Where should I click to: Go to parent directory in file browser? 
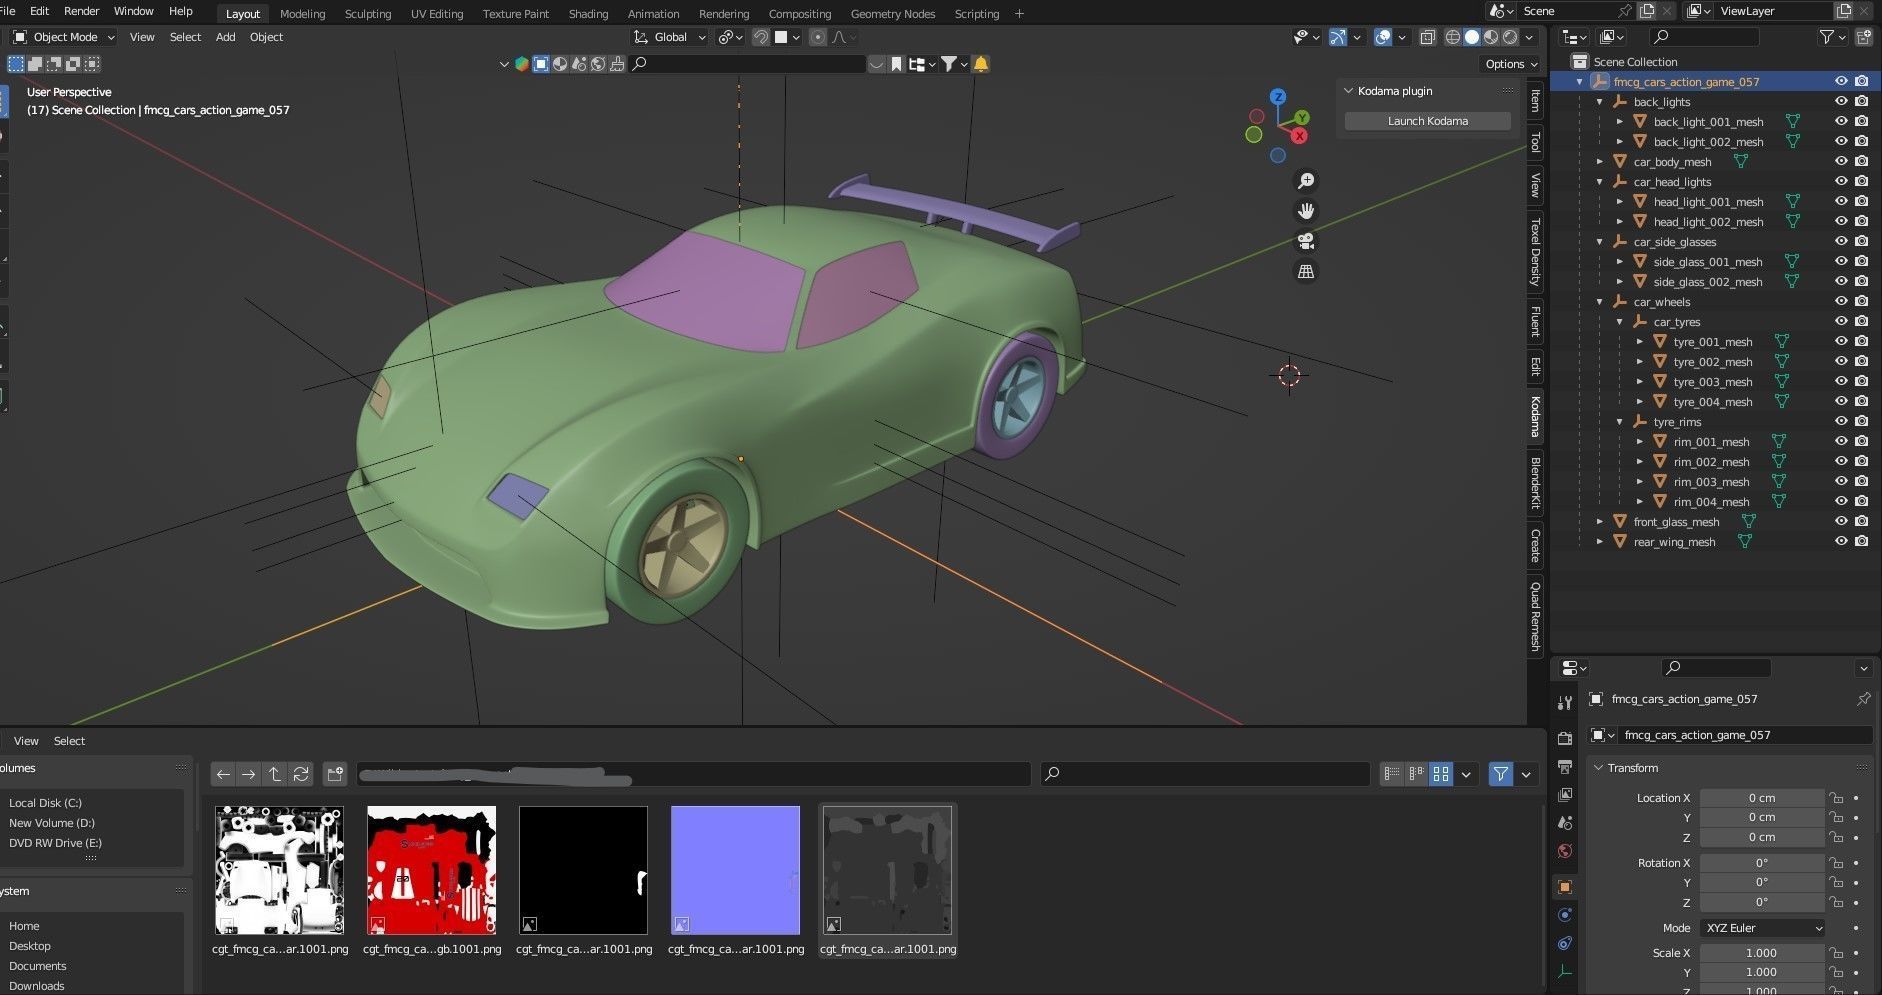click(x=275, y=774)
